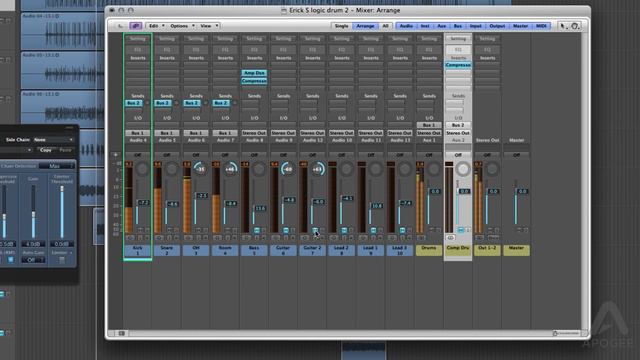
Task: Open the Master channel automation mode Off menu
Action: click(516, 155)
